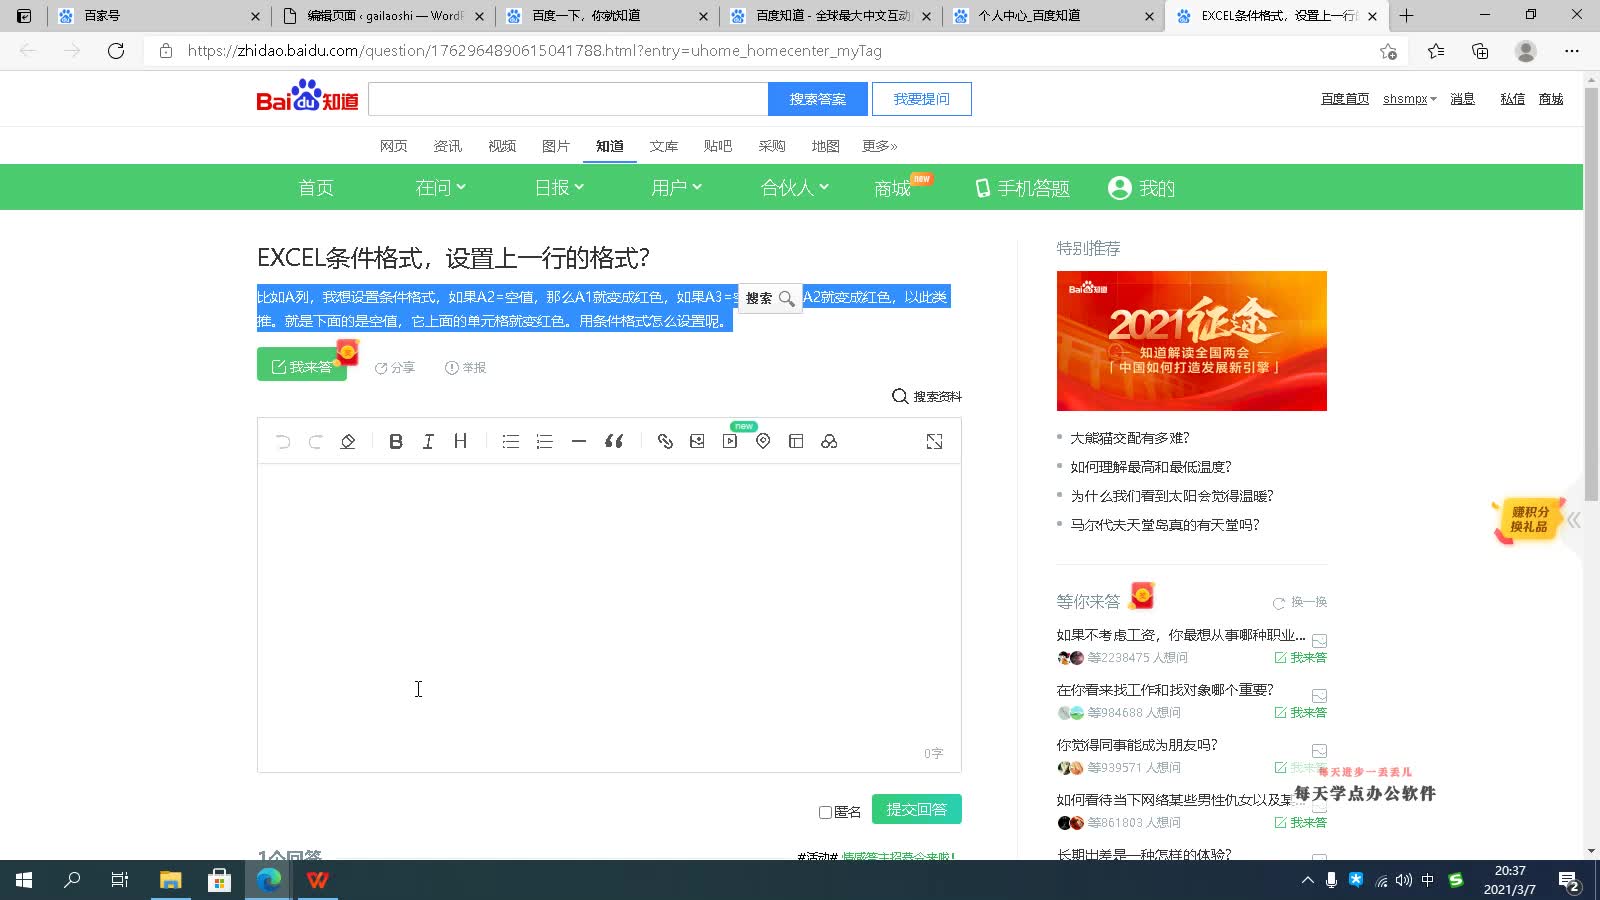Open 2021征途 promotional banner

[x=1192, y=341]
